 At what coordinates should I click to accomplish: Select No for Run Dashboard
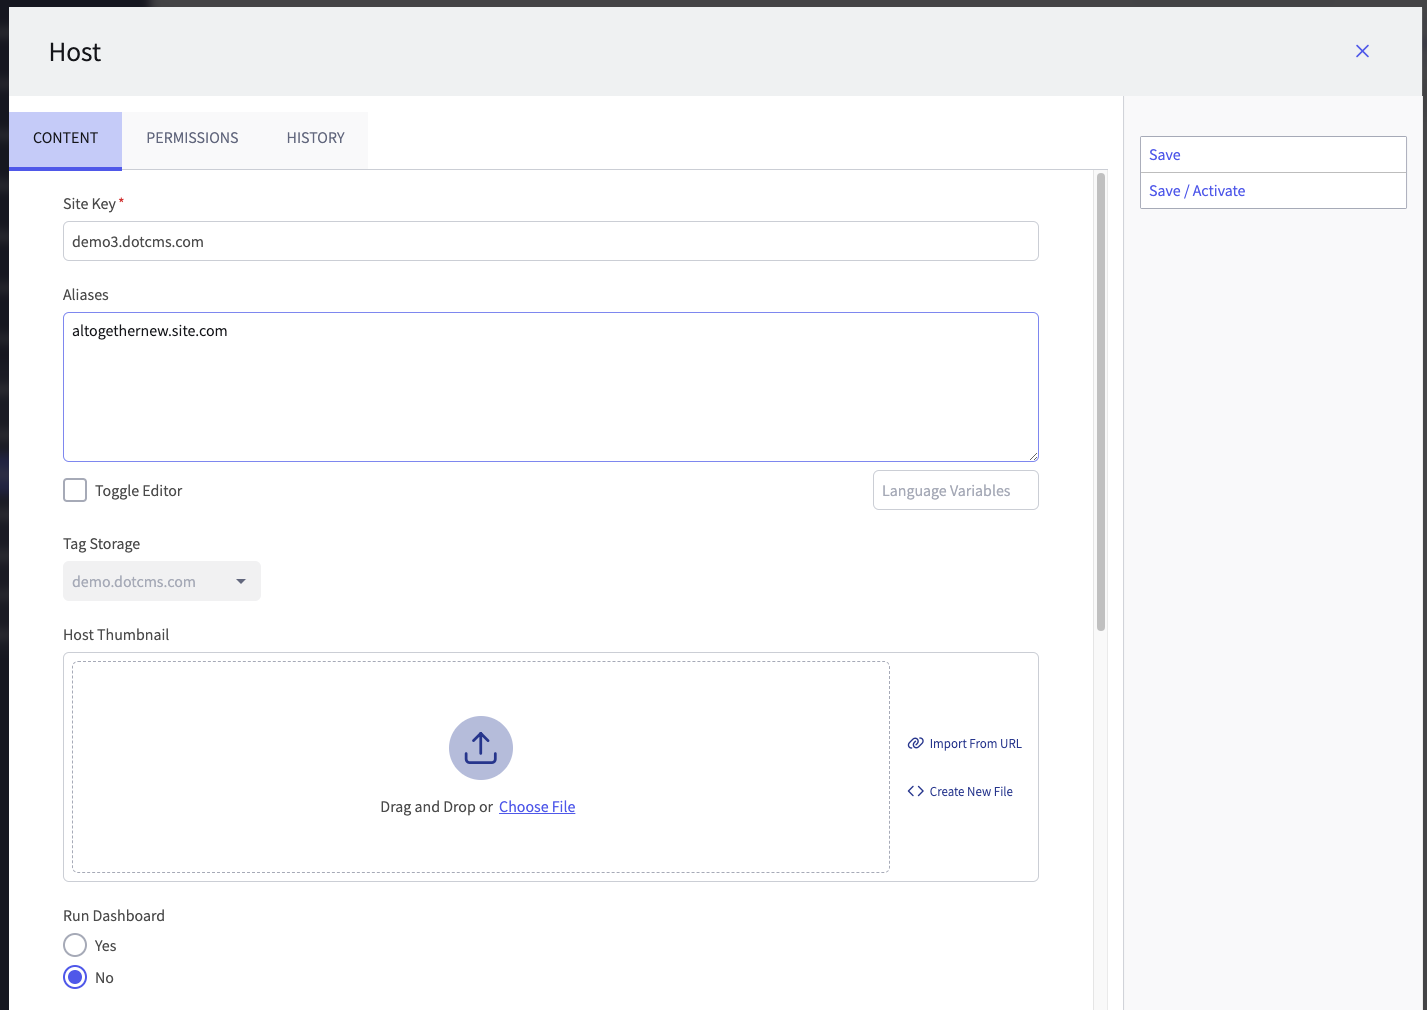[x=75, y=977]
